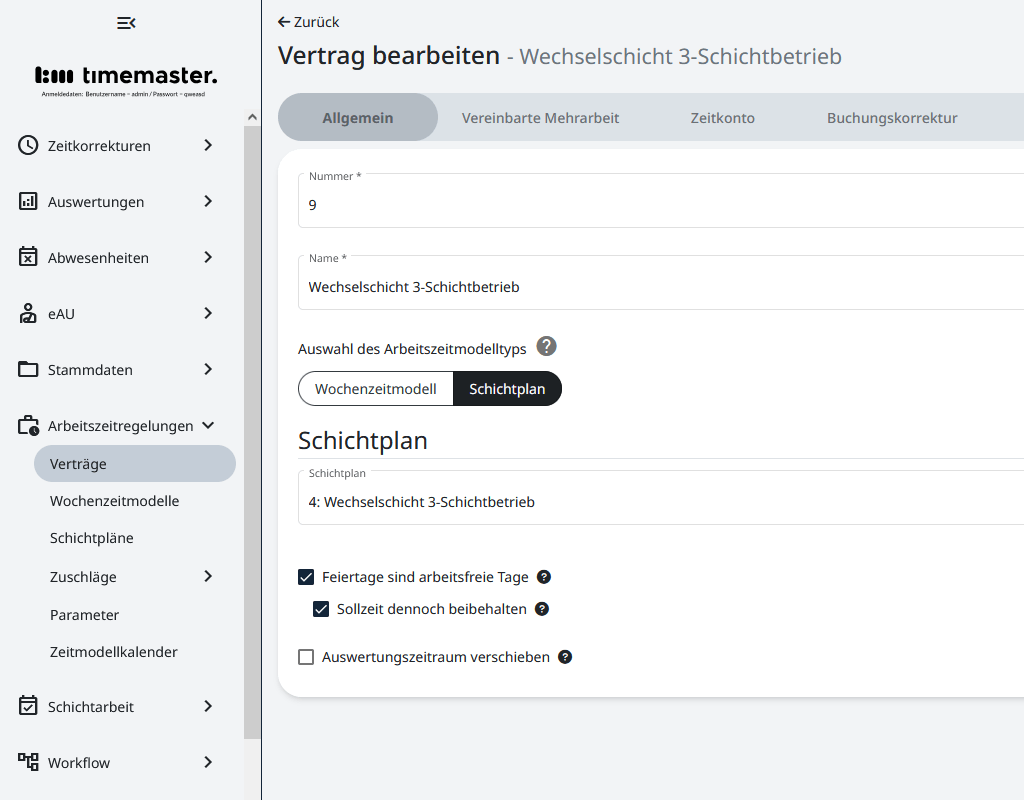
Task: Click the 'Zurück' link
Action: [x=308, y=21]
